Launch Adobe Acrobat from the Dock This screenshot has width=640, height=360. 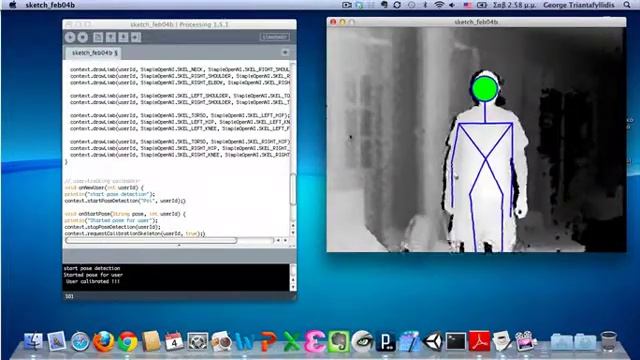[479, 341]
